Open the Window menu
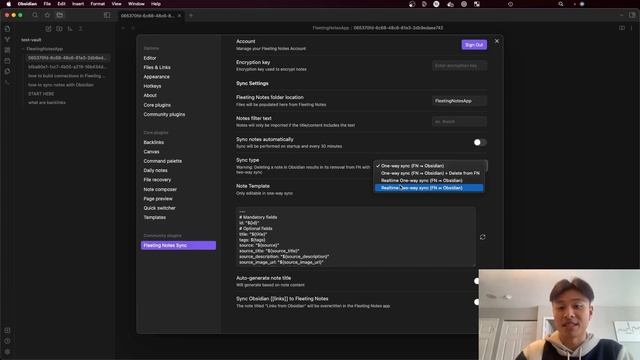 tap(136, 4)
